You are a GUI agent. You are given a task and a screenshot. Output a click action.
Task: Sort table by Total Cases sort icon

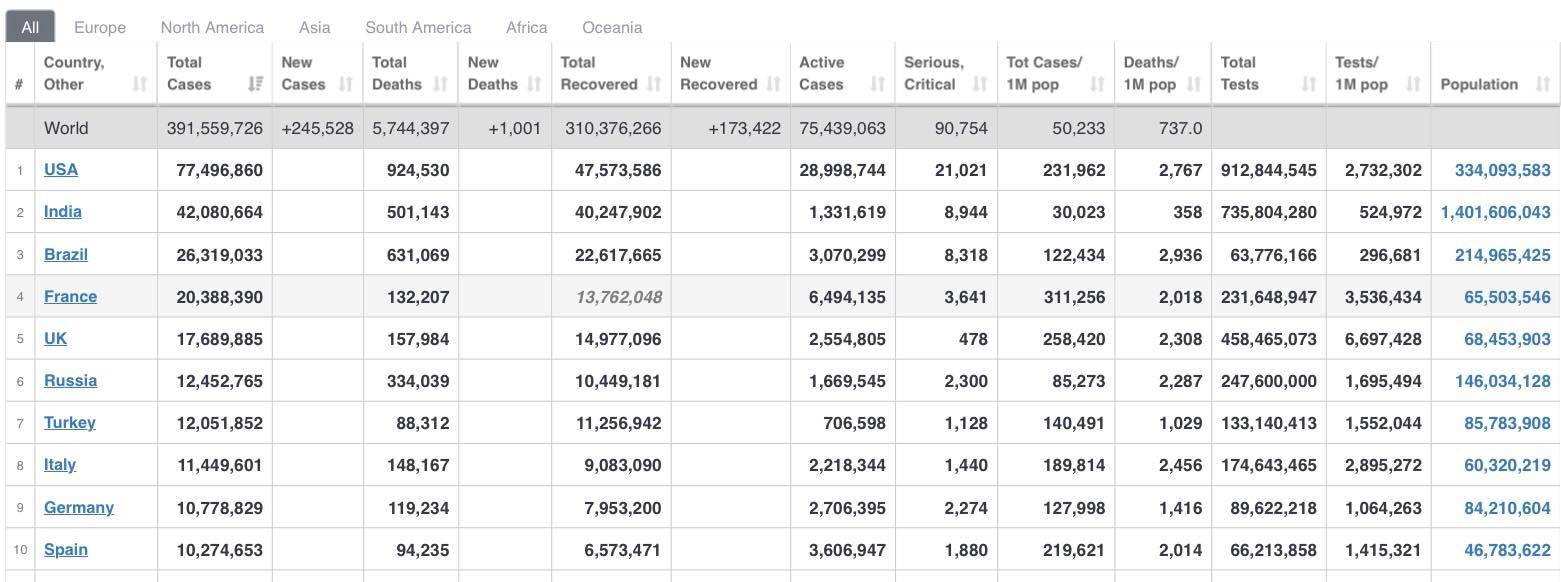coord(255,85)
